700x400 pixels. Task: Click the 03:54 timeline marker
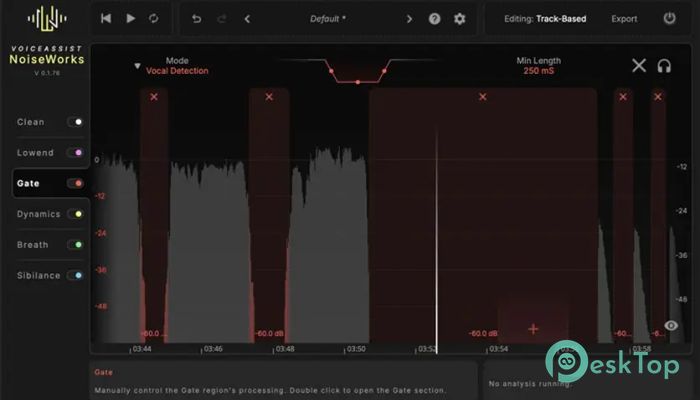[499, 349]
